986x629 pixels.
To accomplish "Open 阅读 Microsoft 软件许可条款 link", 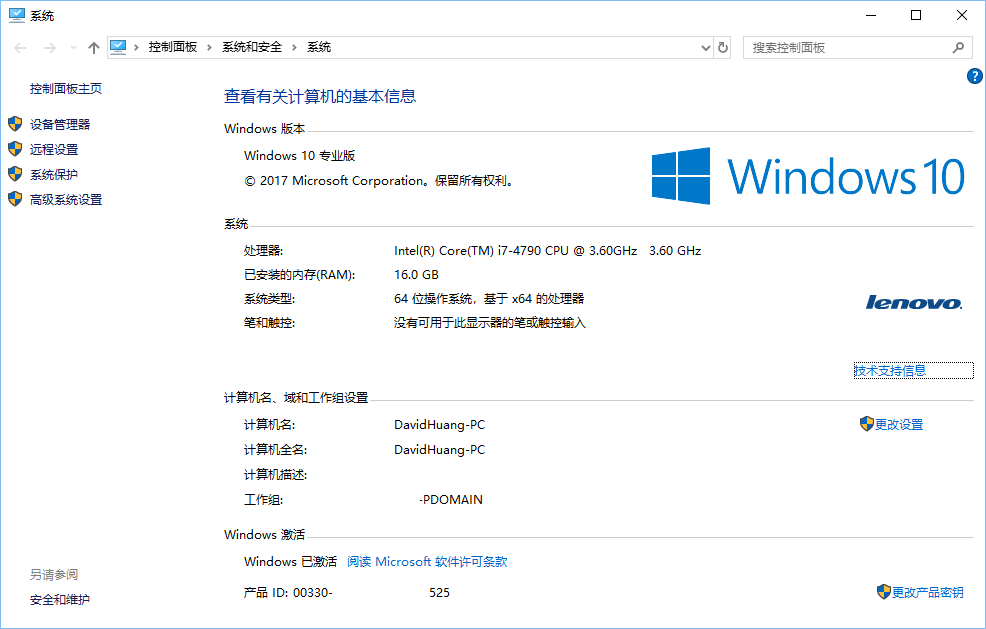I will click(x=427, y=562).
